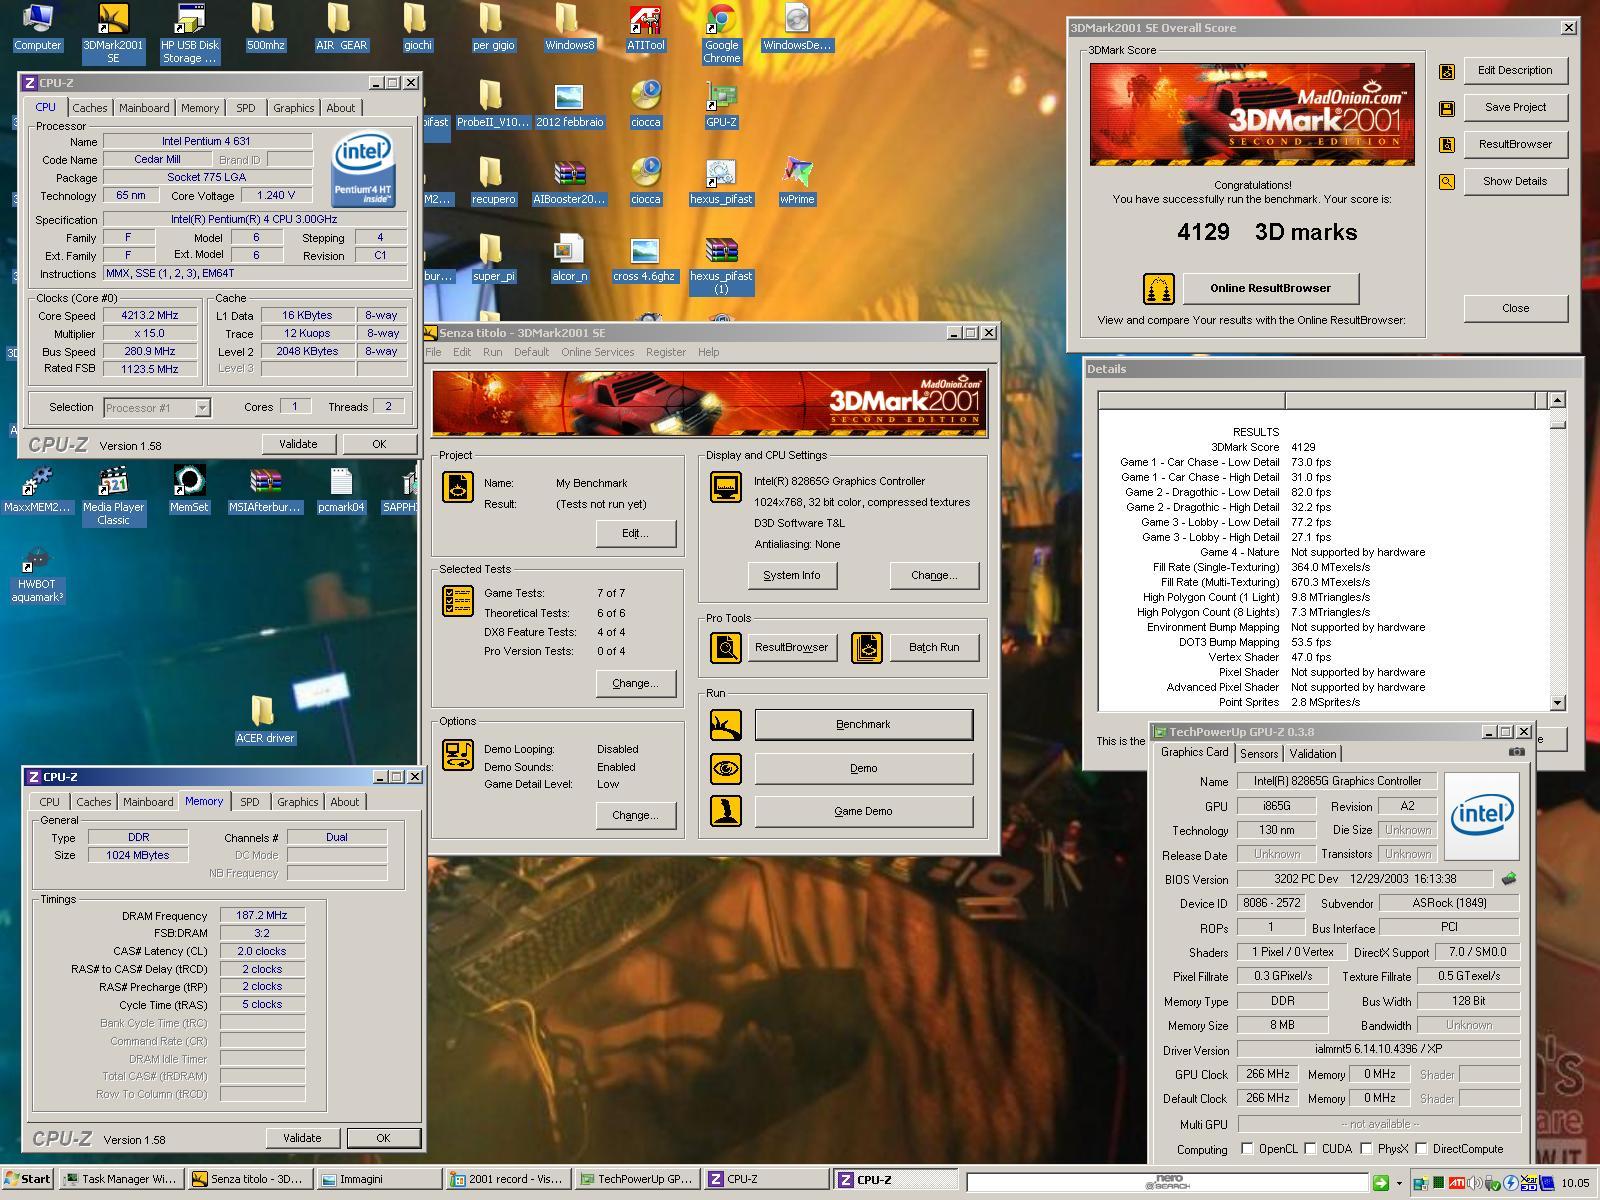Viewport: 1600px width, 1200px height.
Task: Click the Details list scroll up arrow
Action: [x=1557, y=400]
